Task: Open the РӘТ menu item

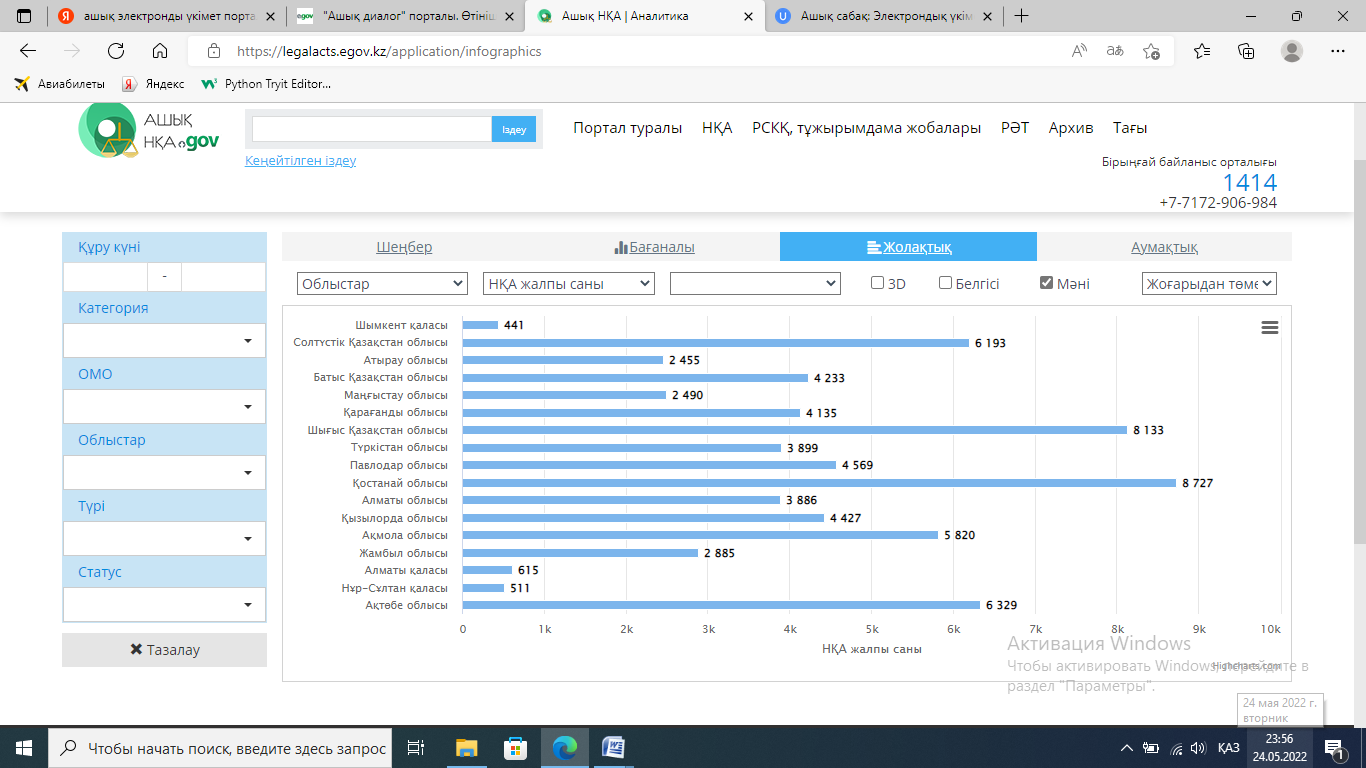Action: 1015,128
